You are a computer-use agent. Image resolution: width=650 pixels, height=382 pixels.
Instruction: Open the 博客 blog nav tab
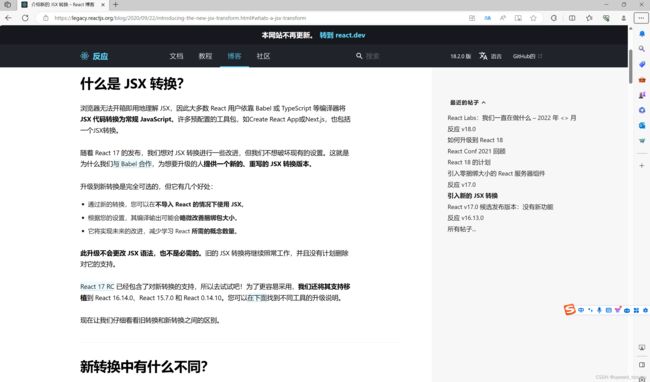[x=234, y=56]
